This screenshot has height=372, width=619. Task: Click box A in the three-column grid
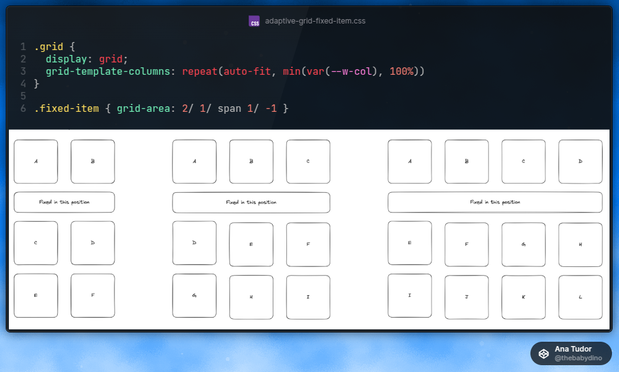coord(194,162)
